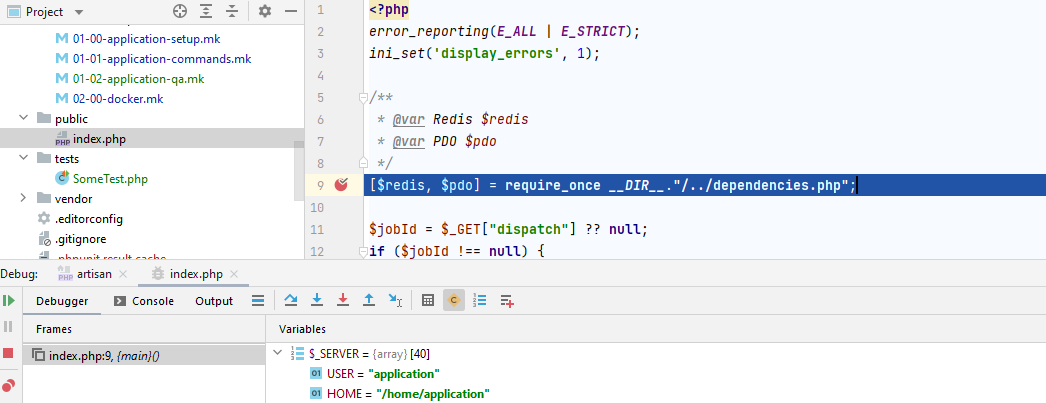The height and width of the screenshot is (403, 1046).
Task: Click the Step Over debugger icon
Action: (x=291, y=300)
